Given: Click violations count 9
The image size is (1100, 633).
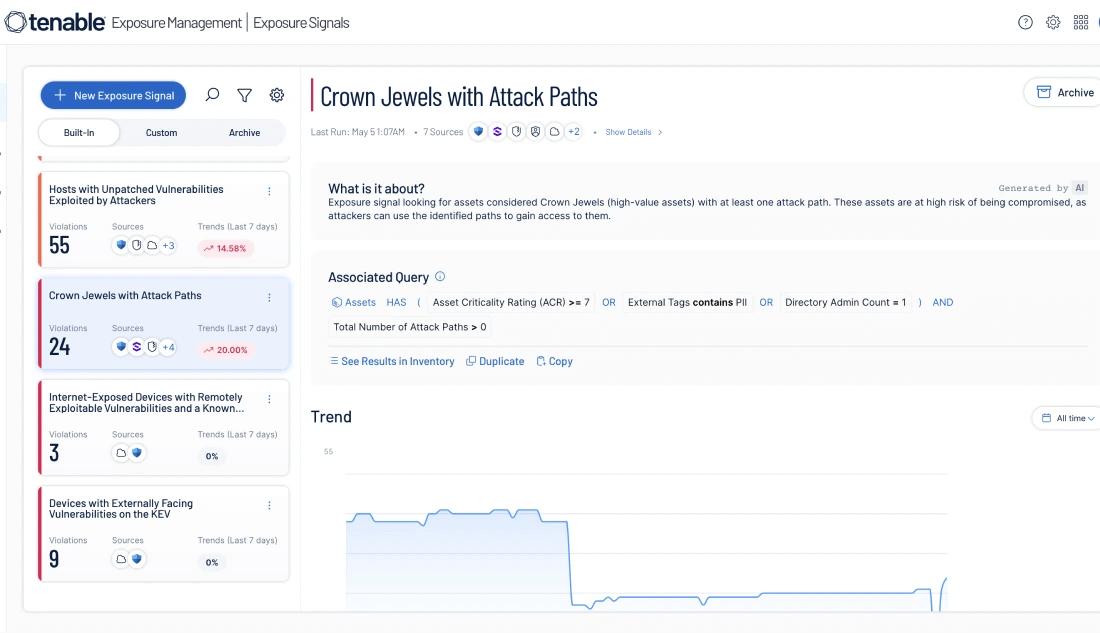Looking at the screenshot, I should [54, 559].
